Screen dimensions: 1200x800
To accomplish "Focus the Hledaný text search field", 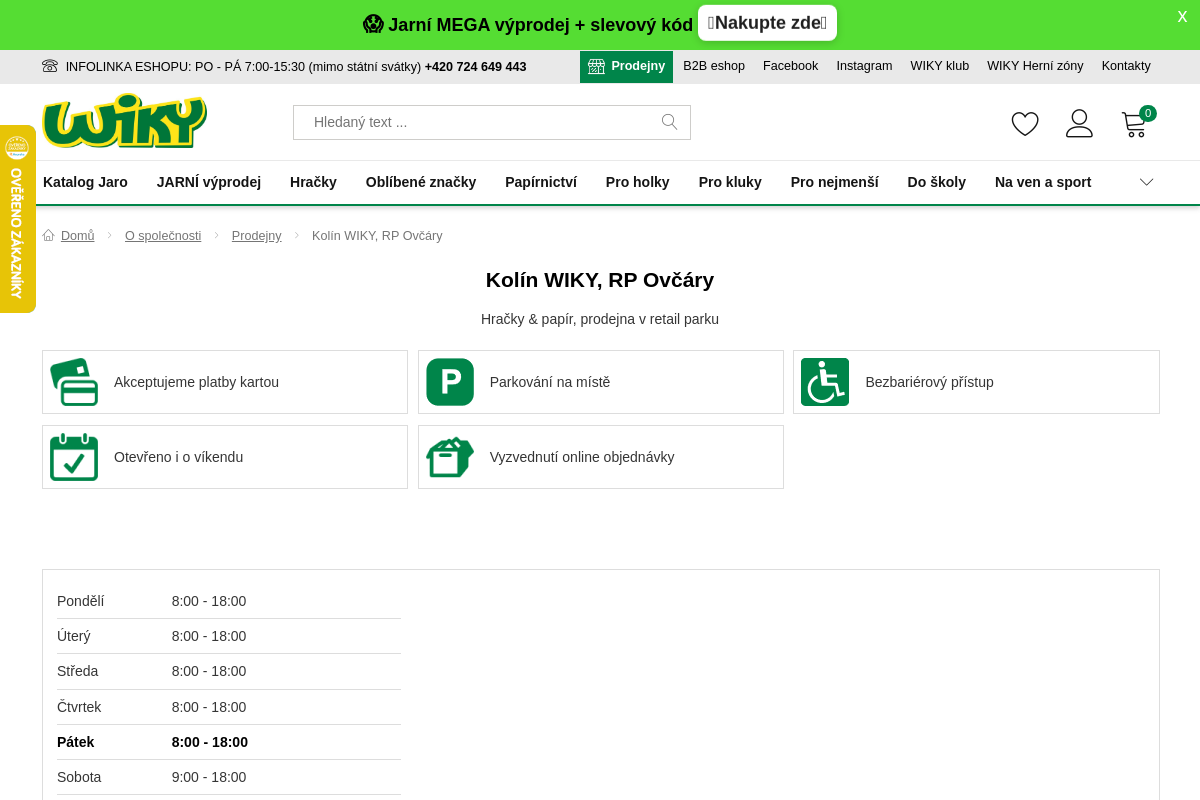I will [480, 122].
